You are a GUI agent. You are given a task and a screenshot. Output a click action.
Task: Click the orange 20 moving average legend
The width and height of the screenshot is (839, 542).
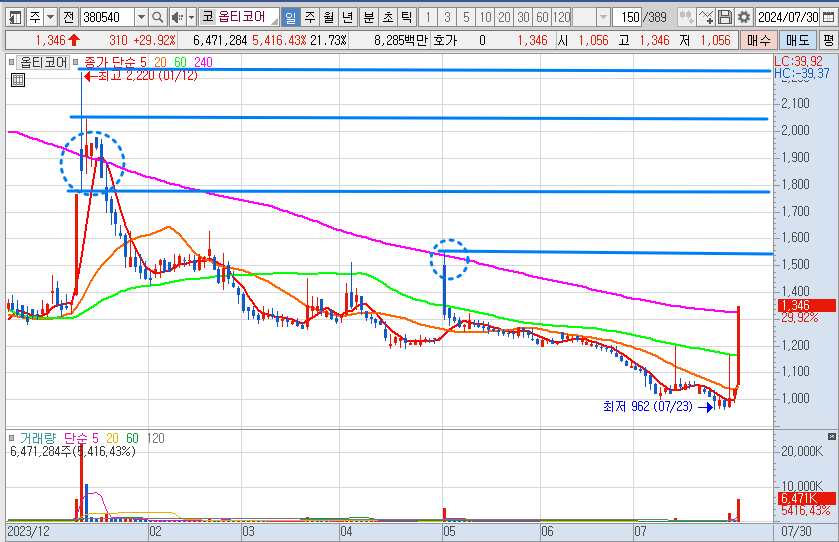click(161, 63)
